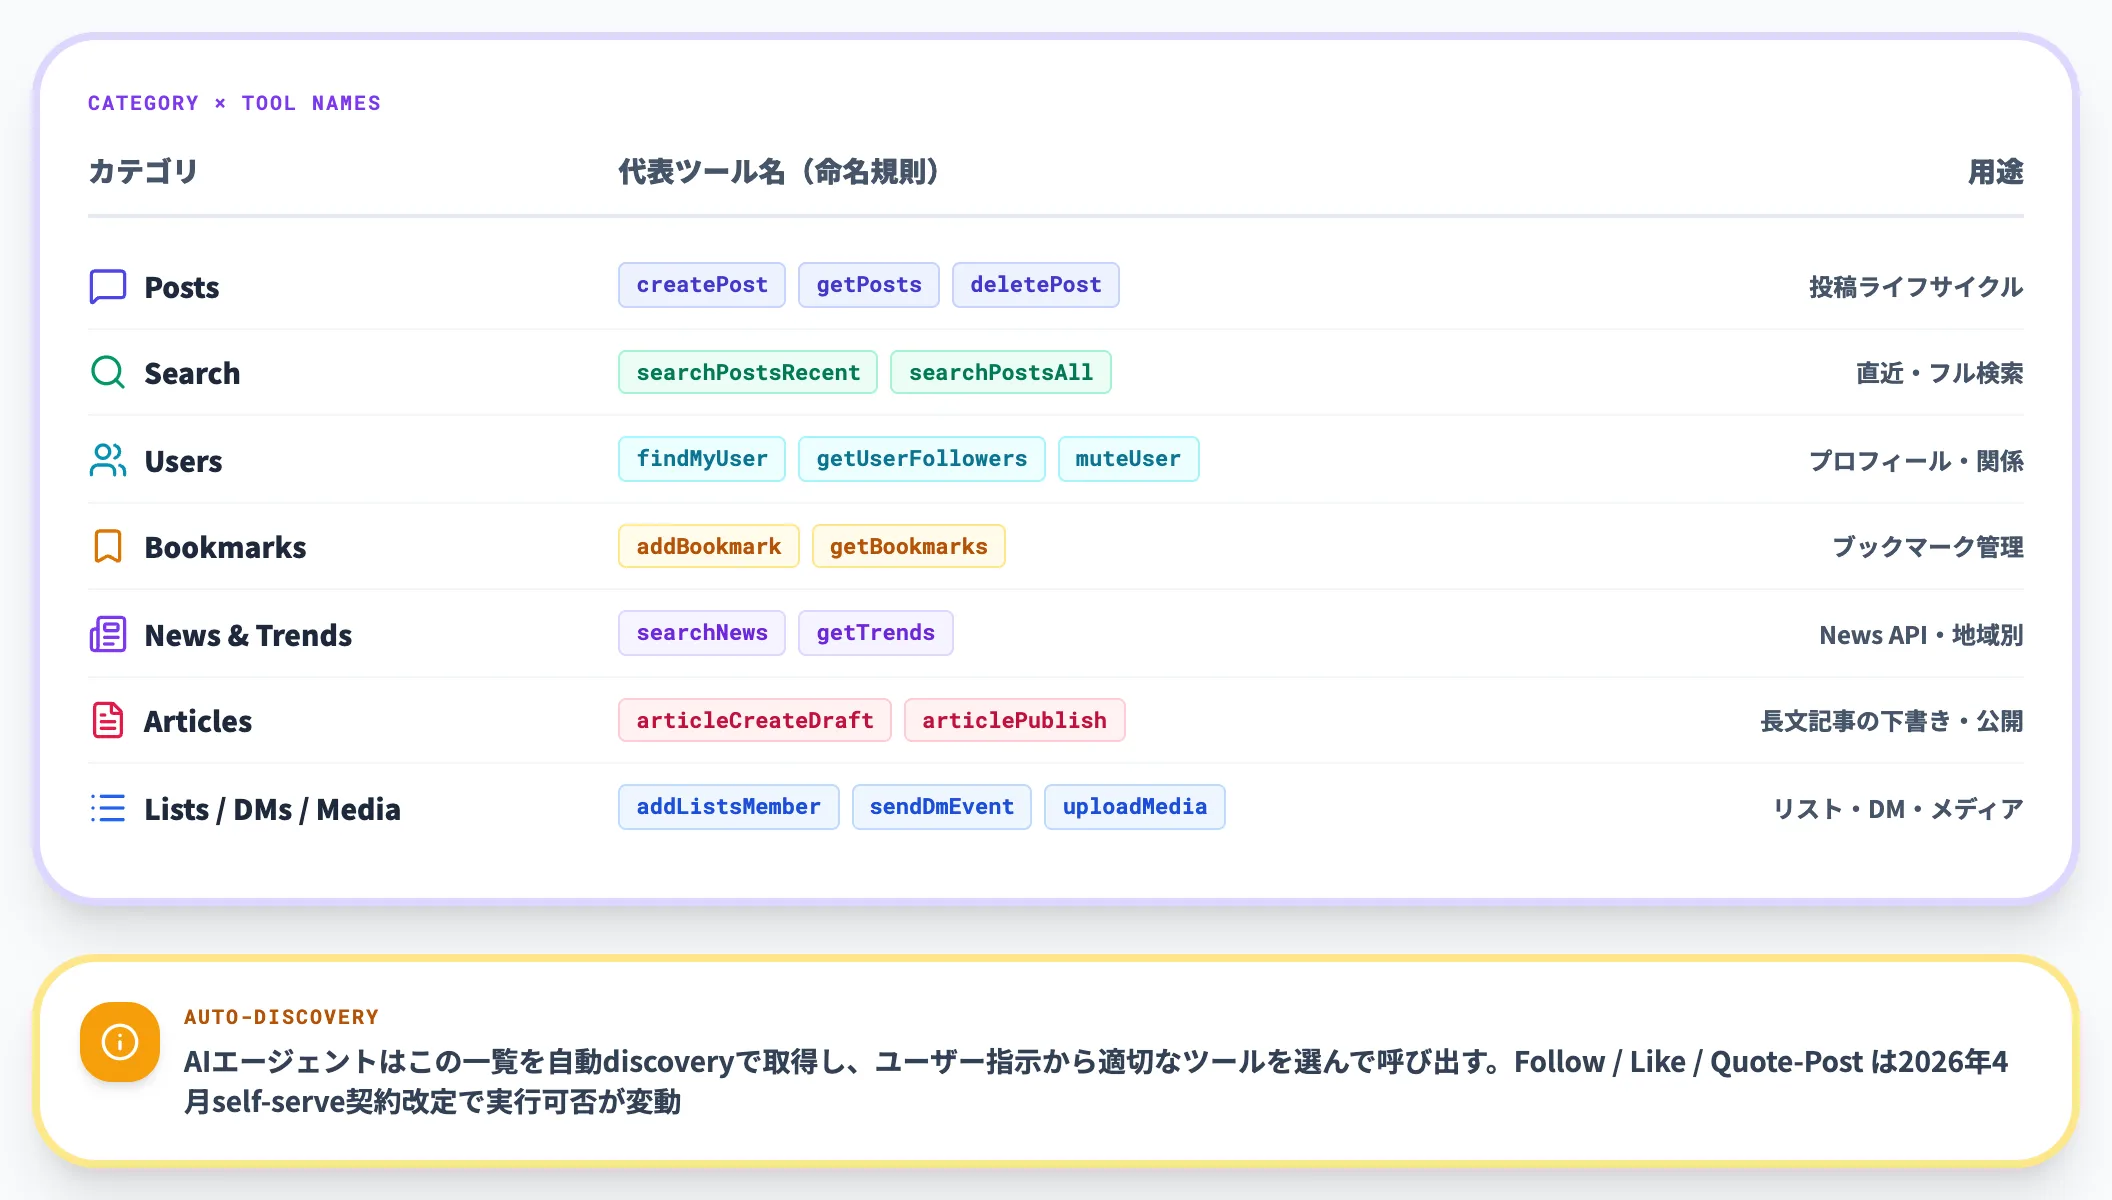Click the Articles category label
Viewport: 2112px width, 1200px height.
[198, 721]
